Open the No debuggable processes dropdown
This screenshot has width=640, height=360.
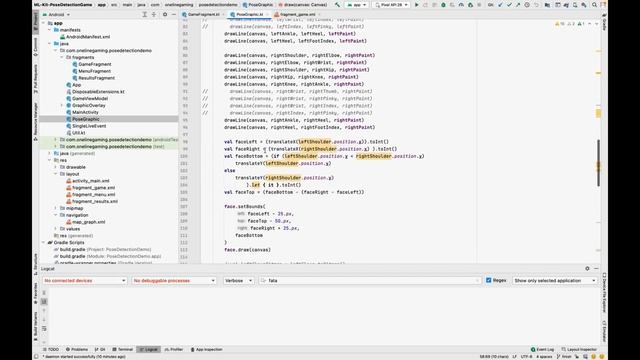pos(174,281)
